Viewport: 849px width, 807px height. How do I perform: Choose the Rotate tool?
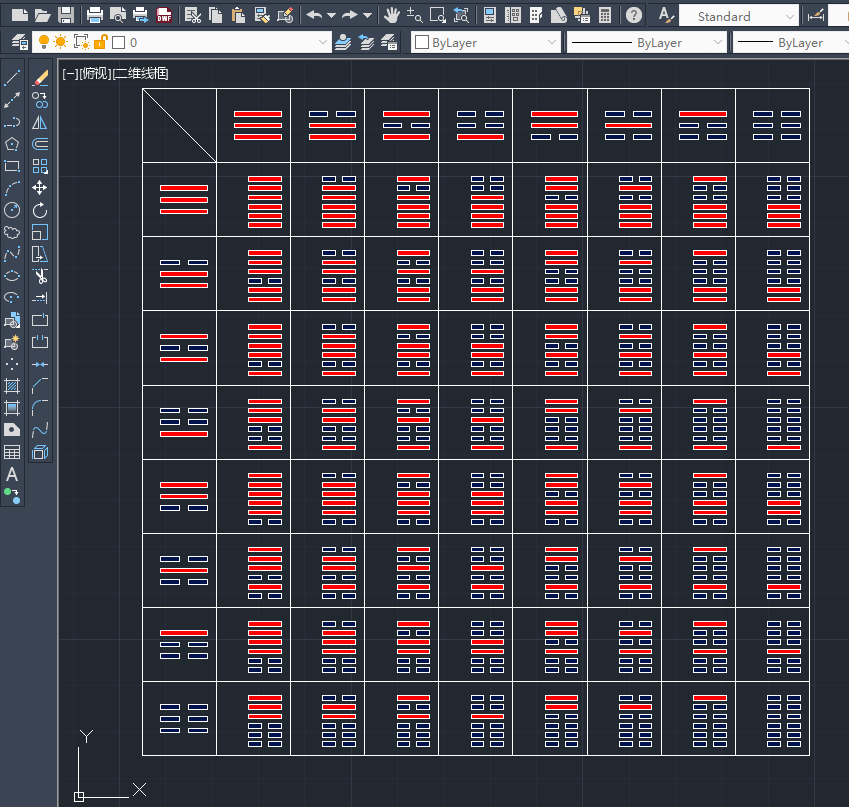40,210
